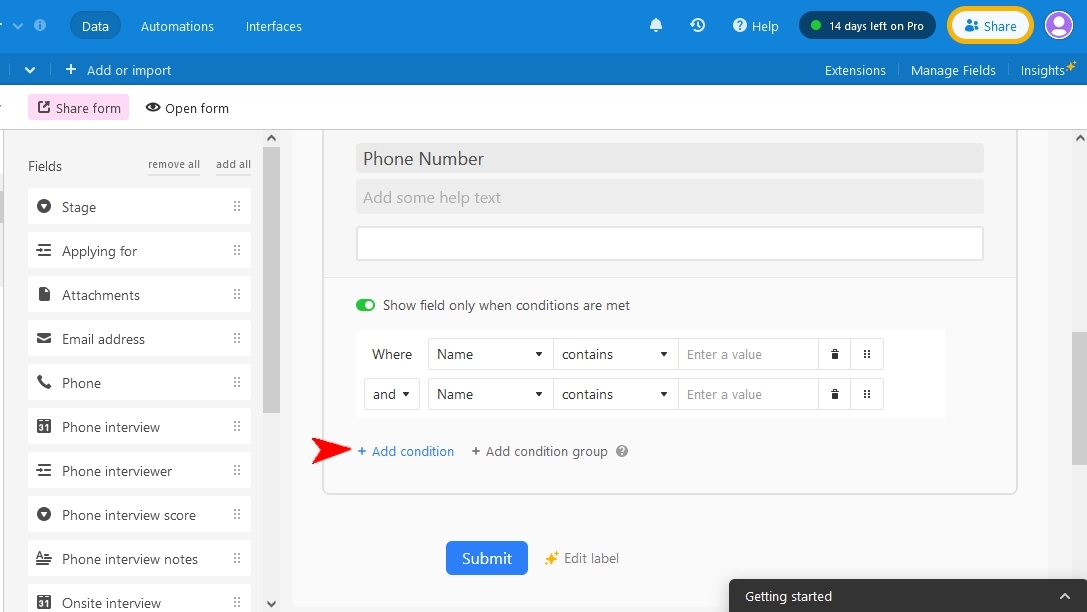Click the eye icon next to Open form
1087x612 pixels.
151,108
